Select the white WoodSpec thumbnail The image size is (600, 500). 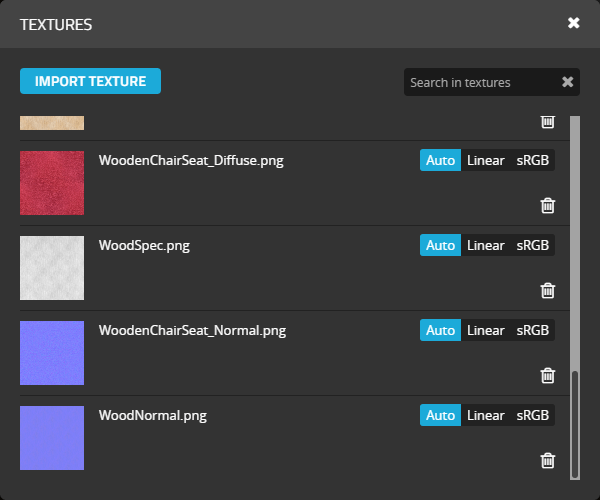pos(52,268)
